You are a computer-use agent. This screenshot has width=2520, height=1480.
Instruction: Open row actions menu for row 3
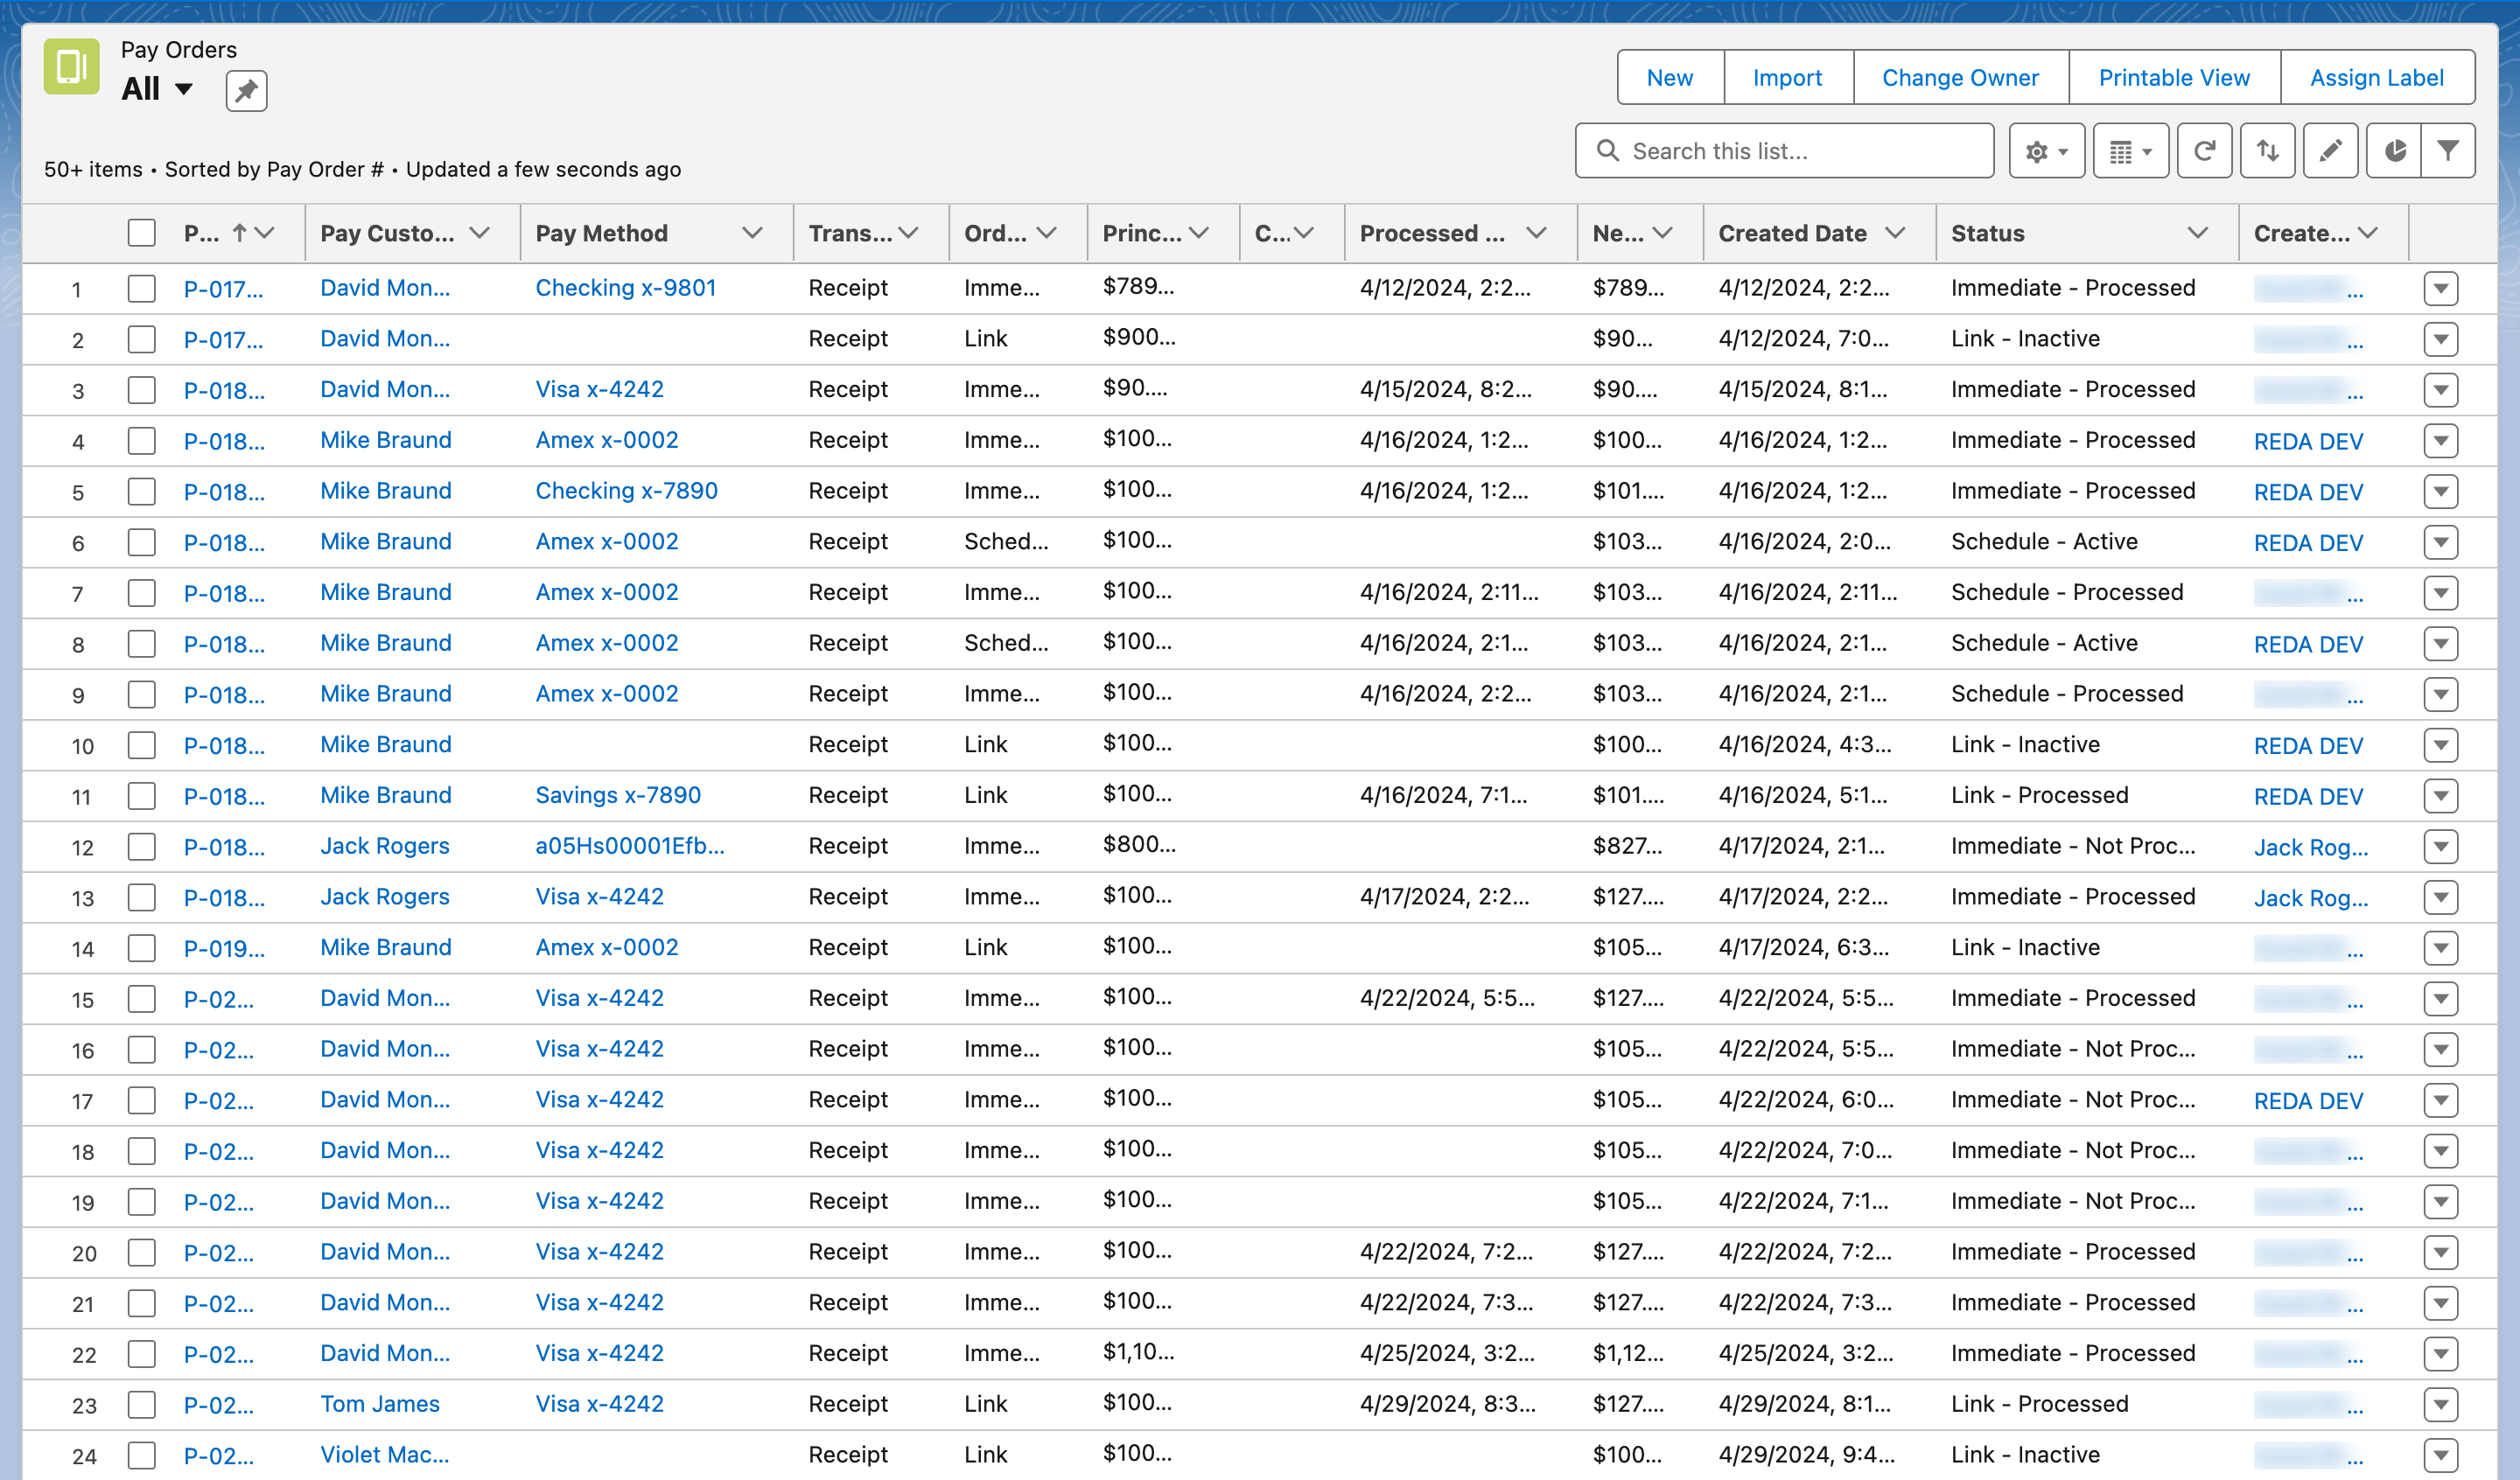pyautogui.click(x=2440, y=390)
